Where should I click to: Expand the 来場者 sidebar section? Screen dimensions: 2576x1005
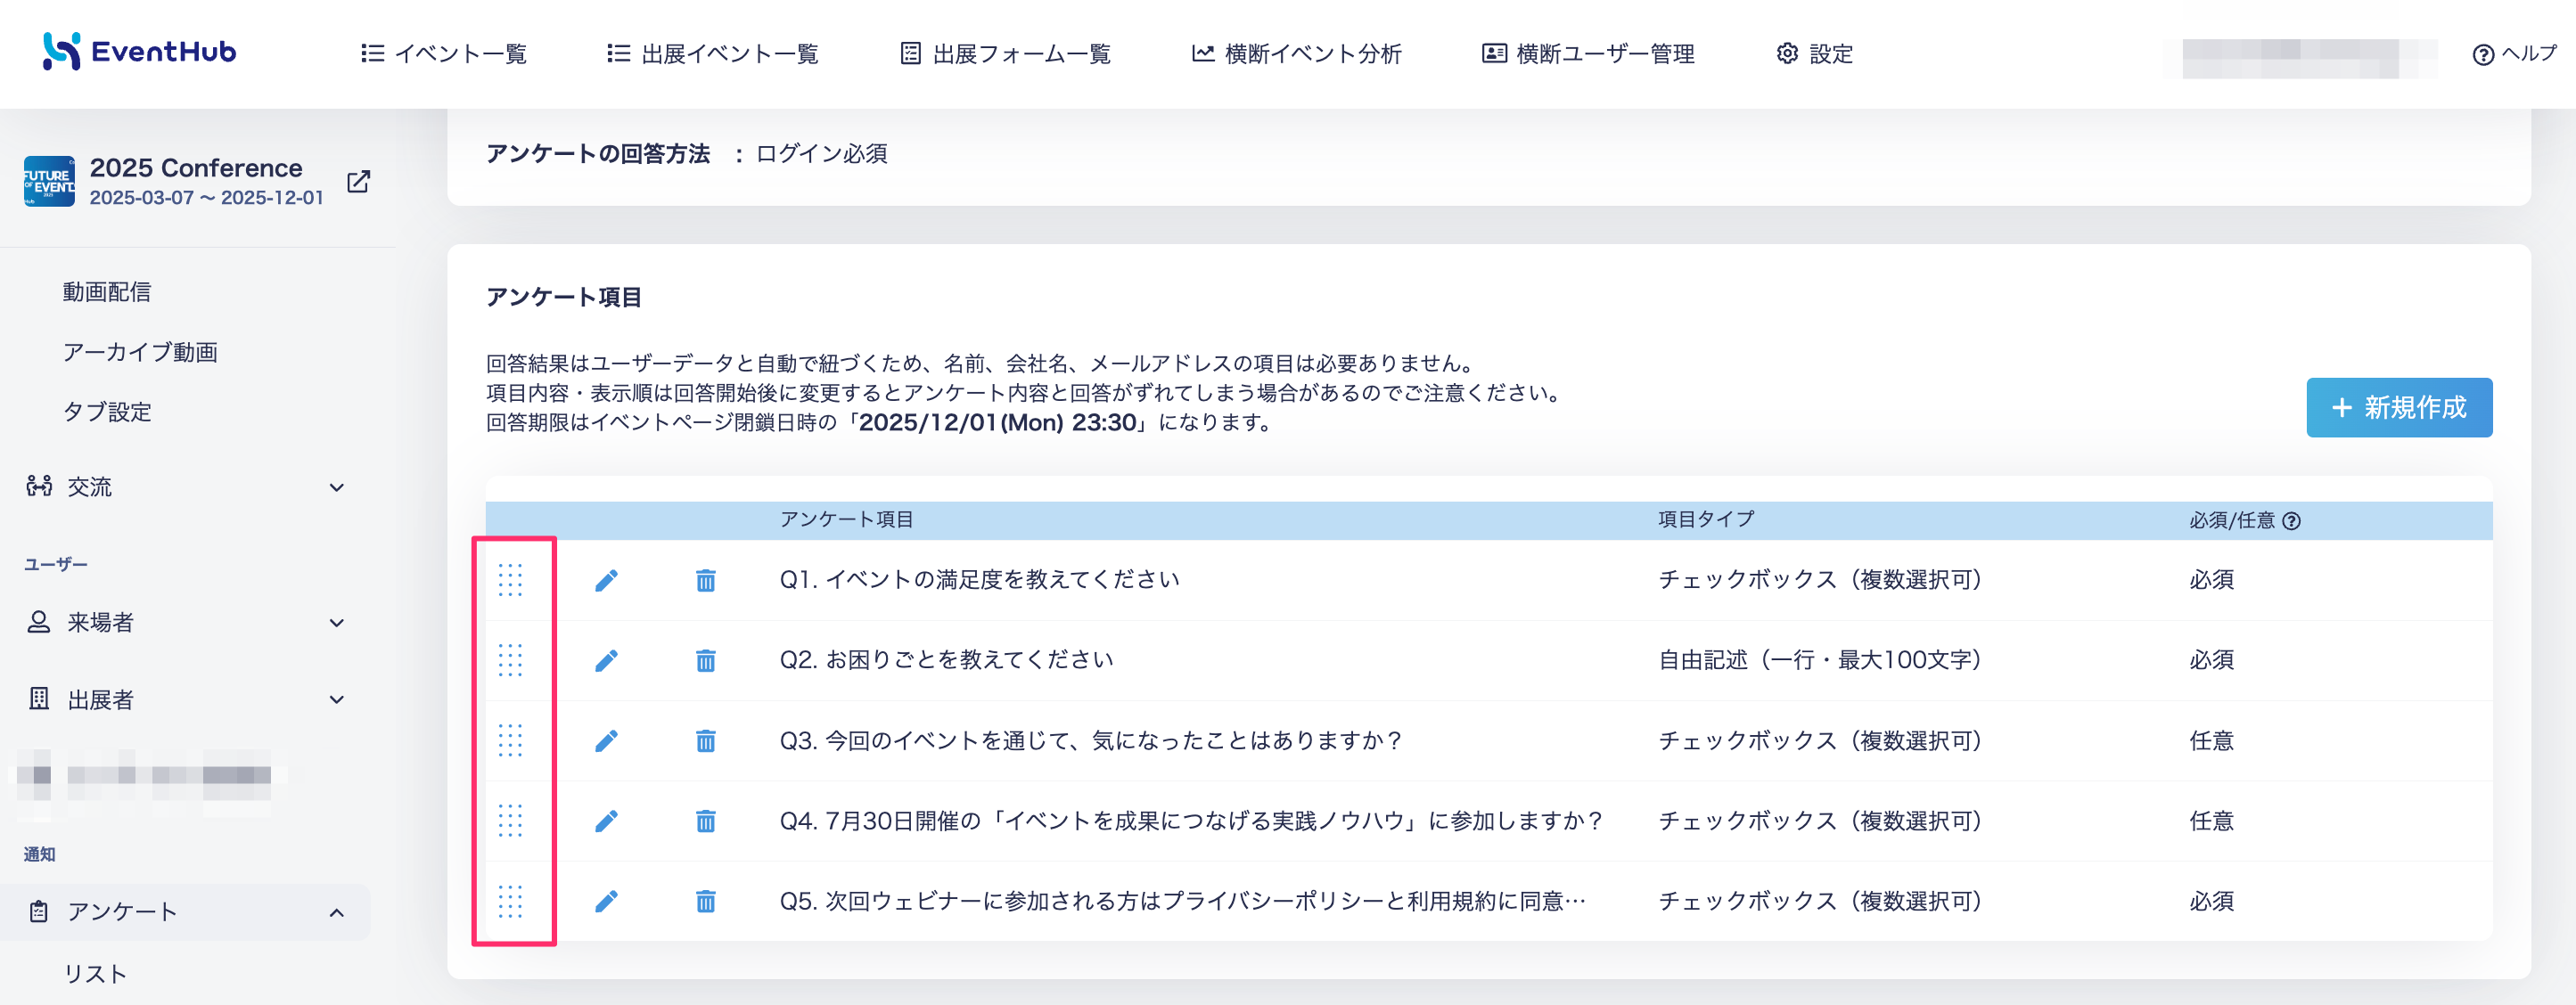pos(185,623)
